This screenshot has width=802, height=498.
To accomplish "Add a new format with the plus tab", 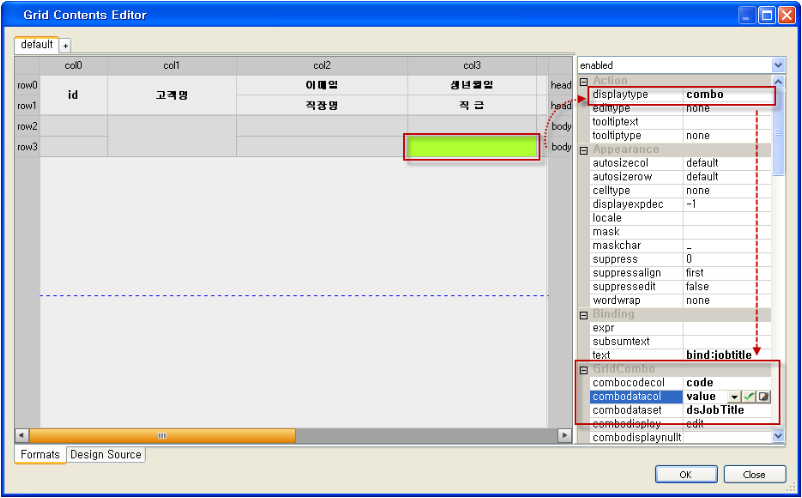I will [x=65, y=46].
